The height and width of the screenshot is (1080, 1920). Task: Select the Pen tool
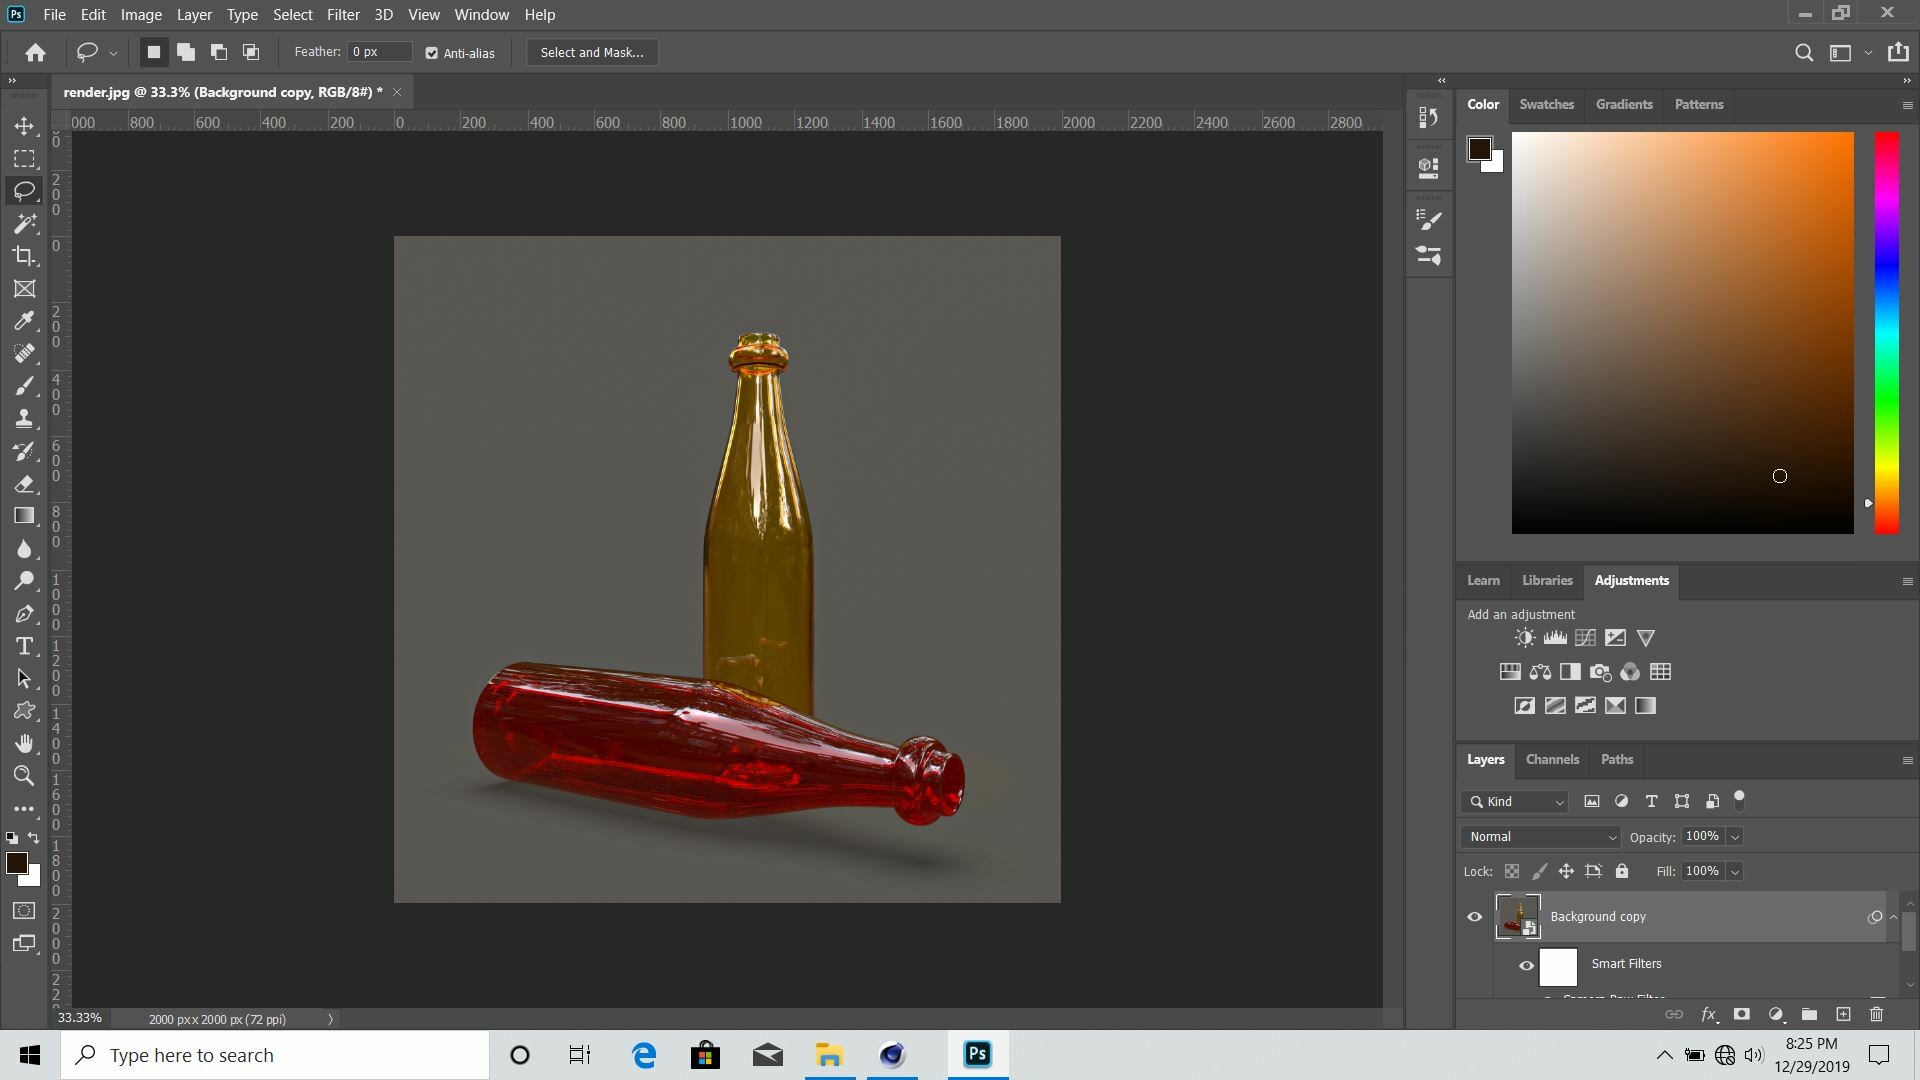tap(24, 613)
